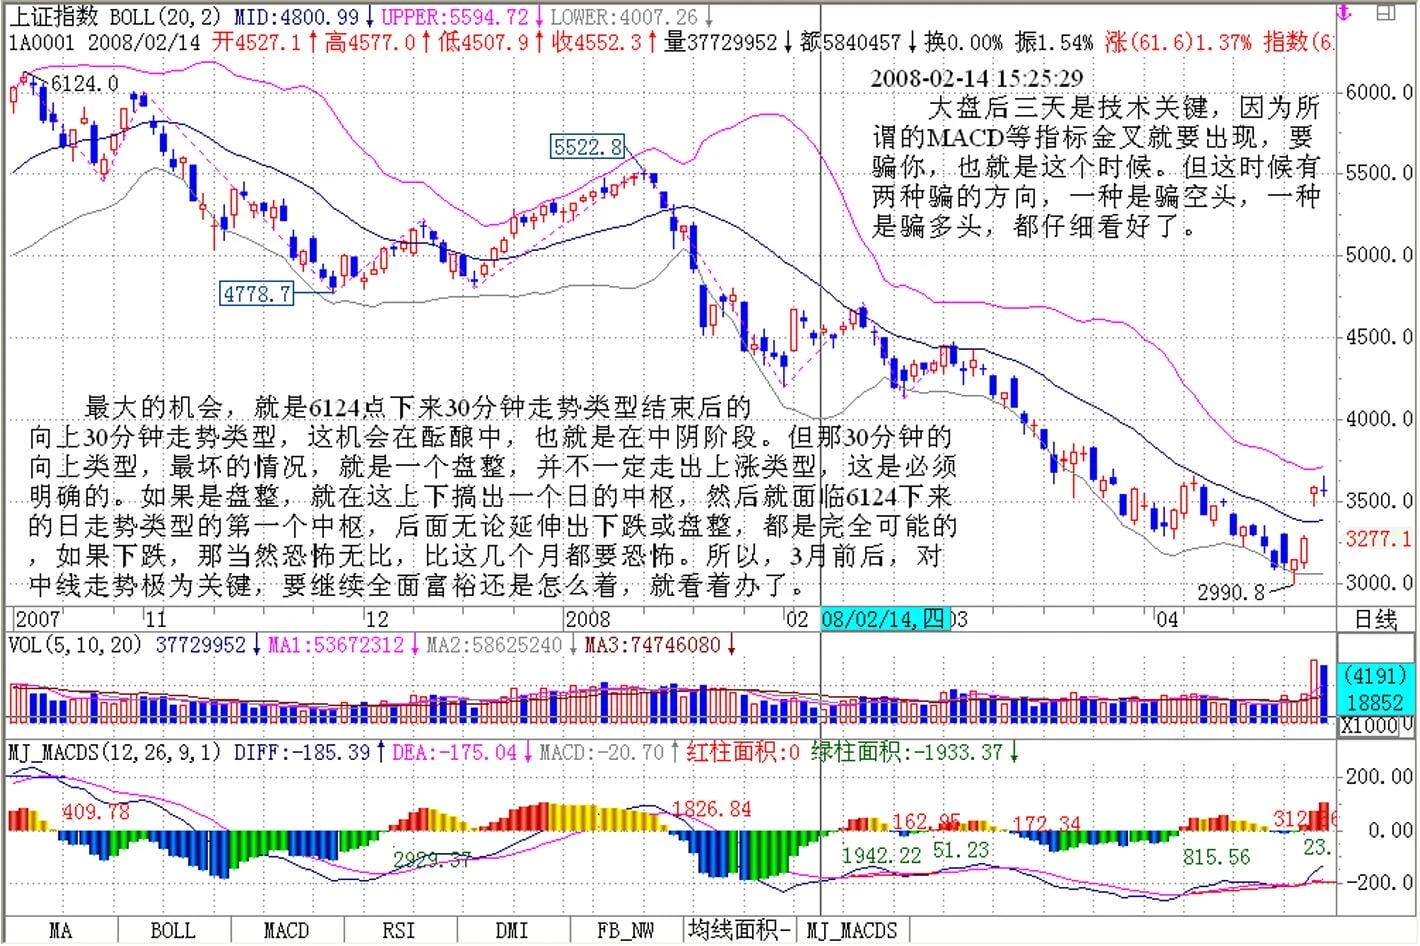Select the DMI indicator tab
This screenshot has width=1420, height=946.
click(x=512, y=931)
